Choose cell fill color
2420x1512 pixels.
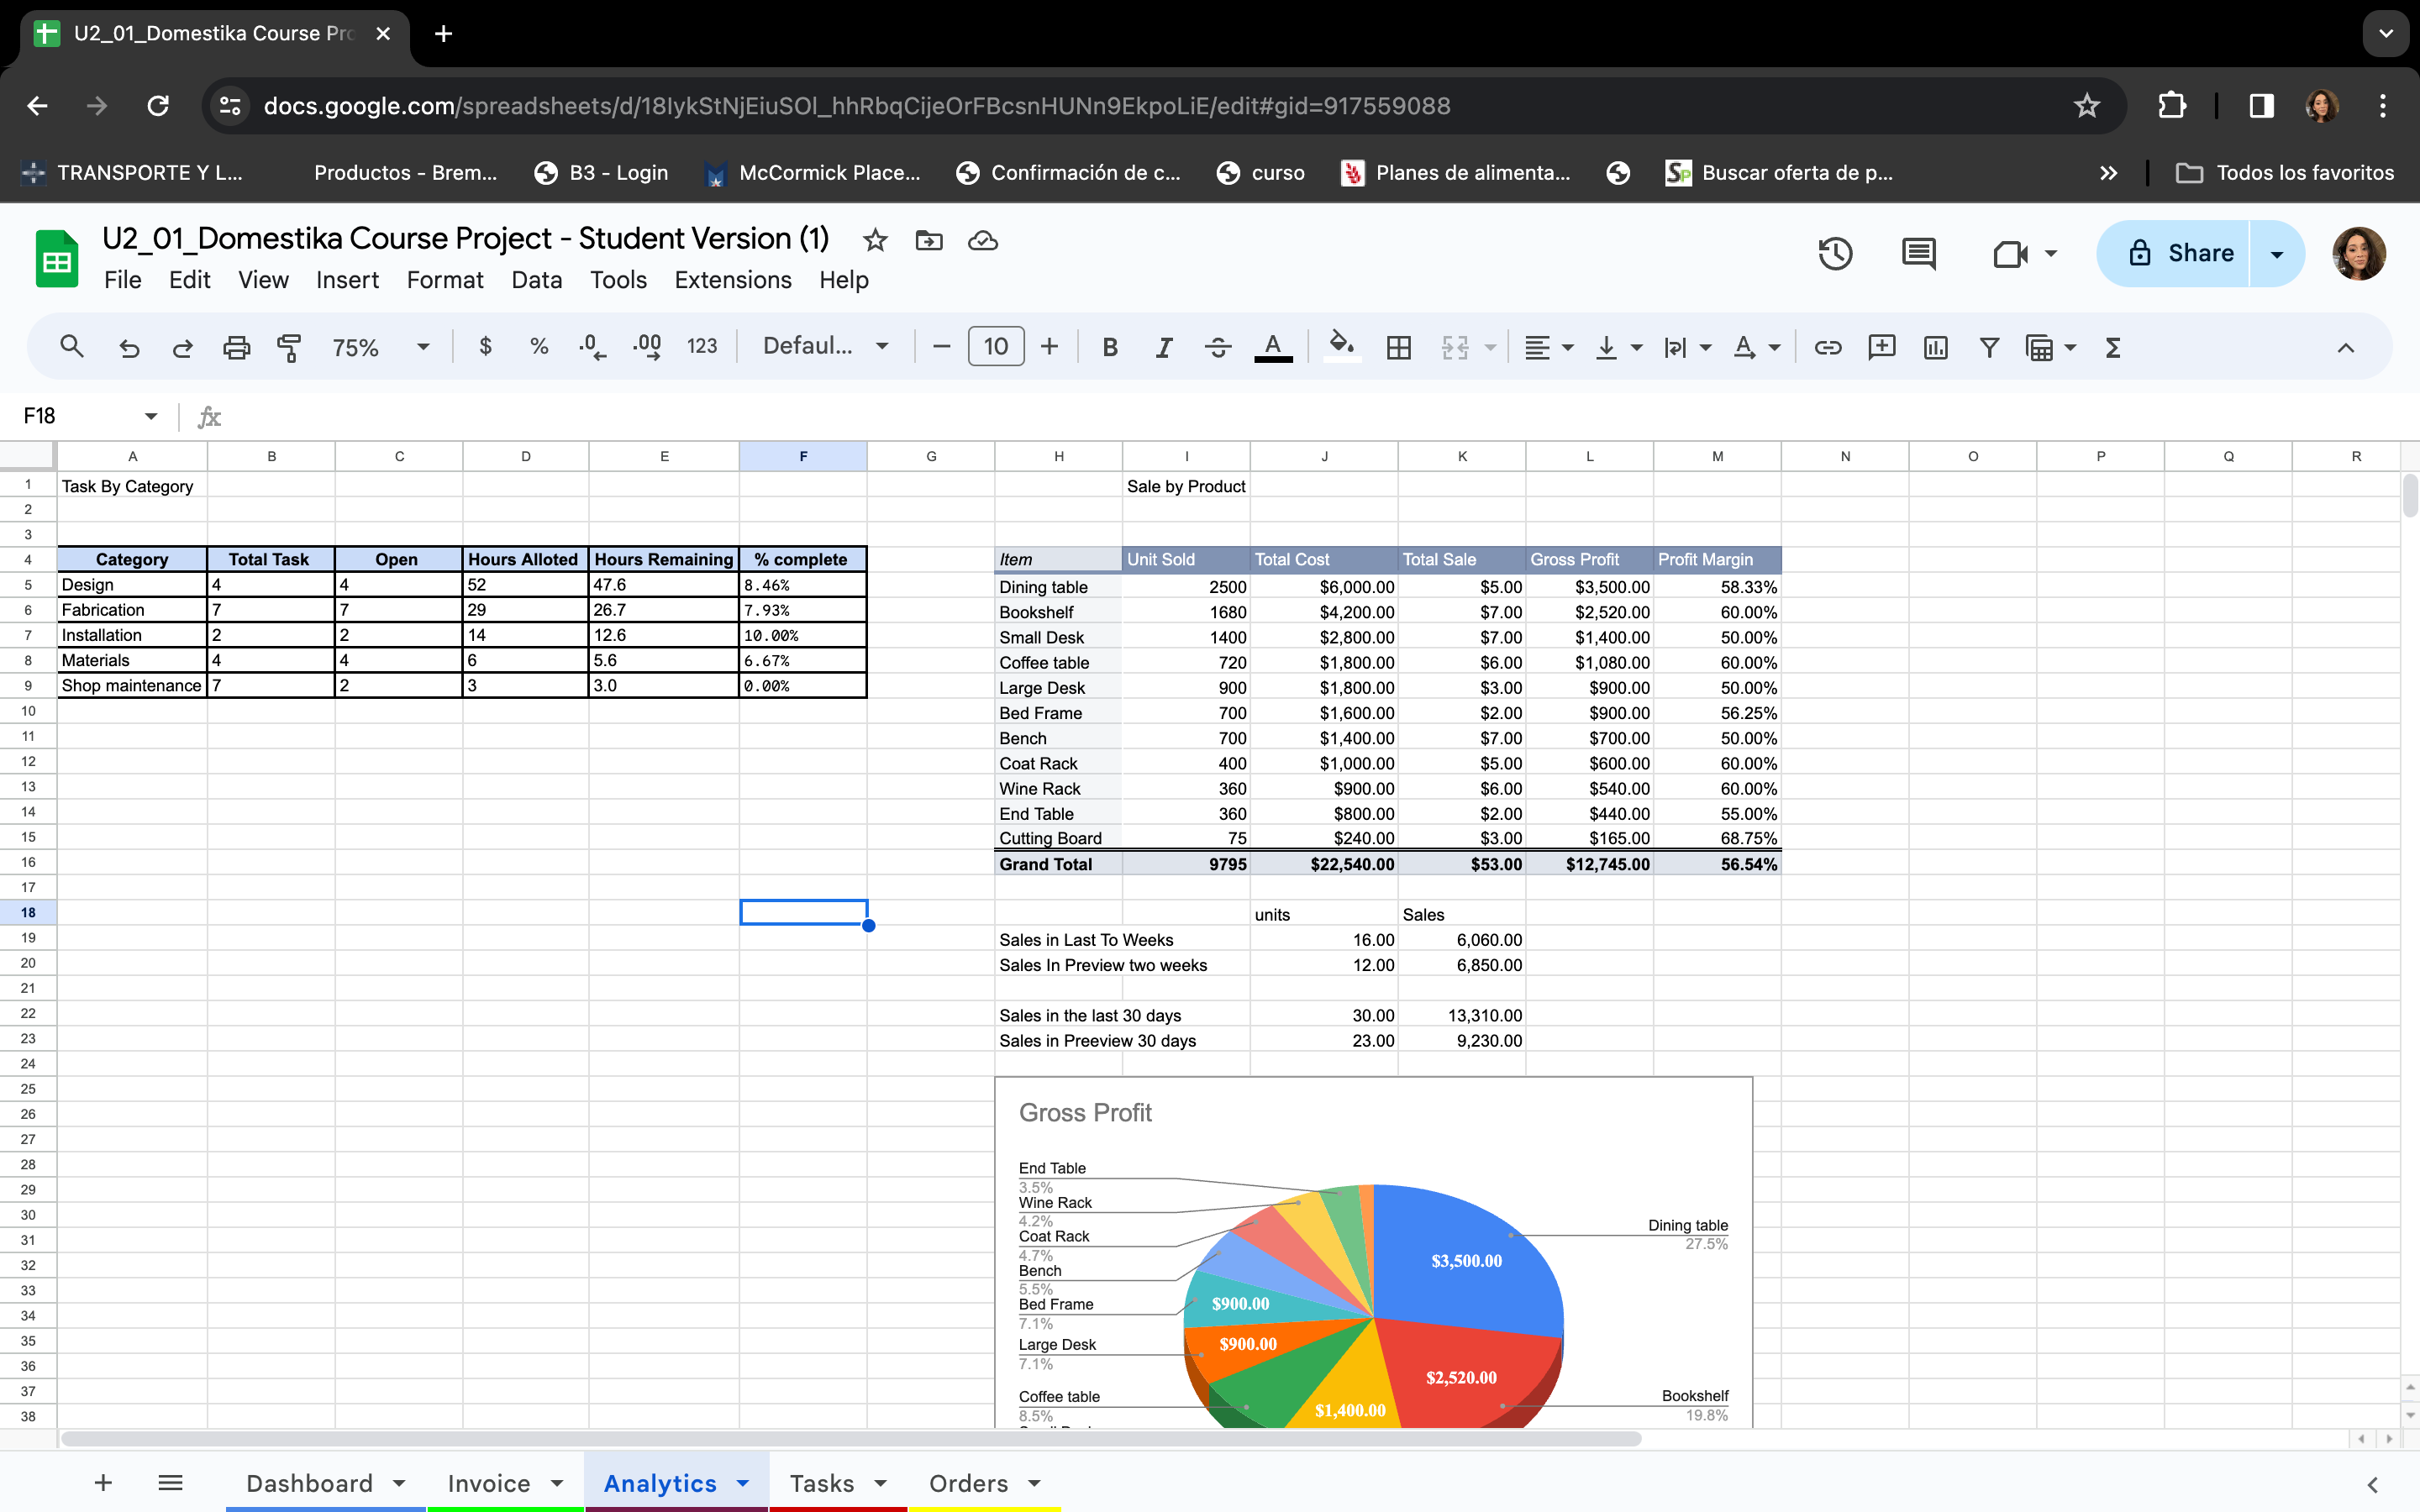tap(1341, 347)
